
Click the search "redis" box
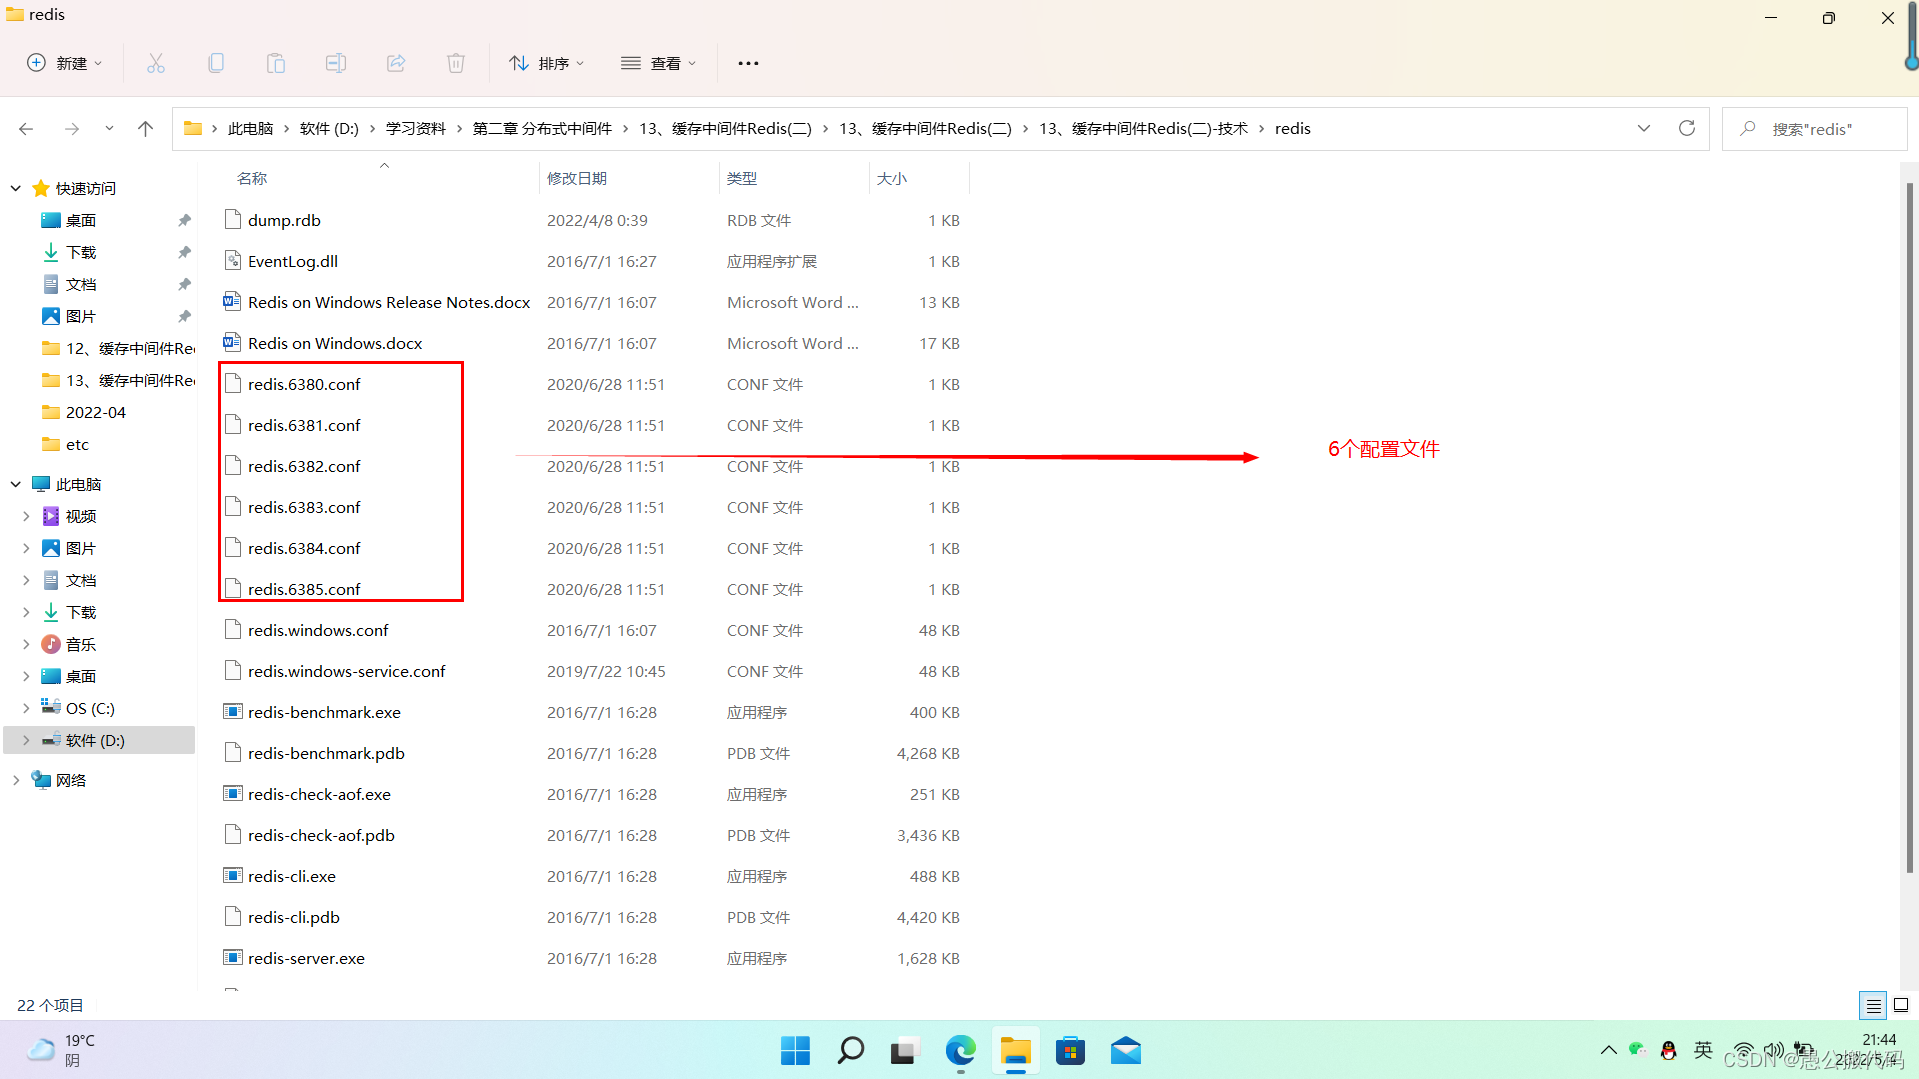point(1814,129)
